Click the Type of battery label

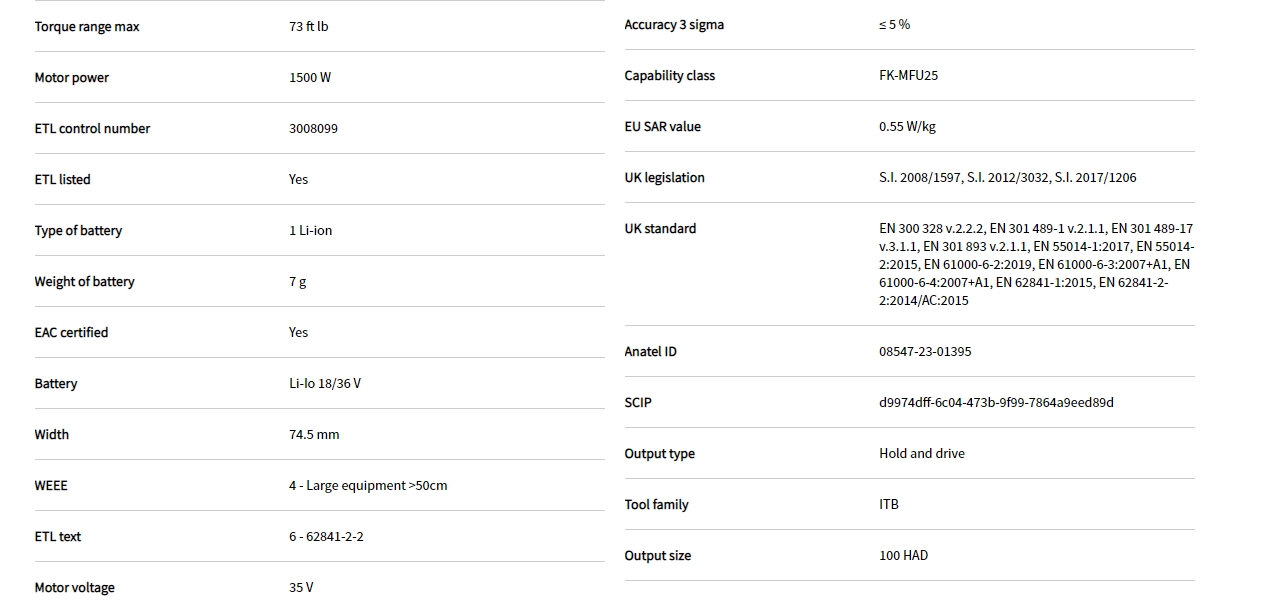click(78, 231)
